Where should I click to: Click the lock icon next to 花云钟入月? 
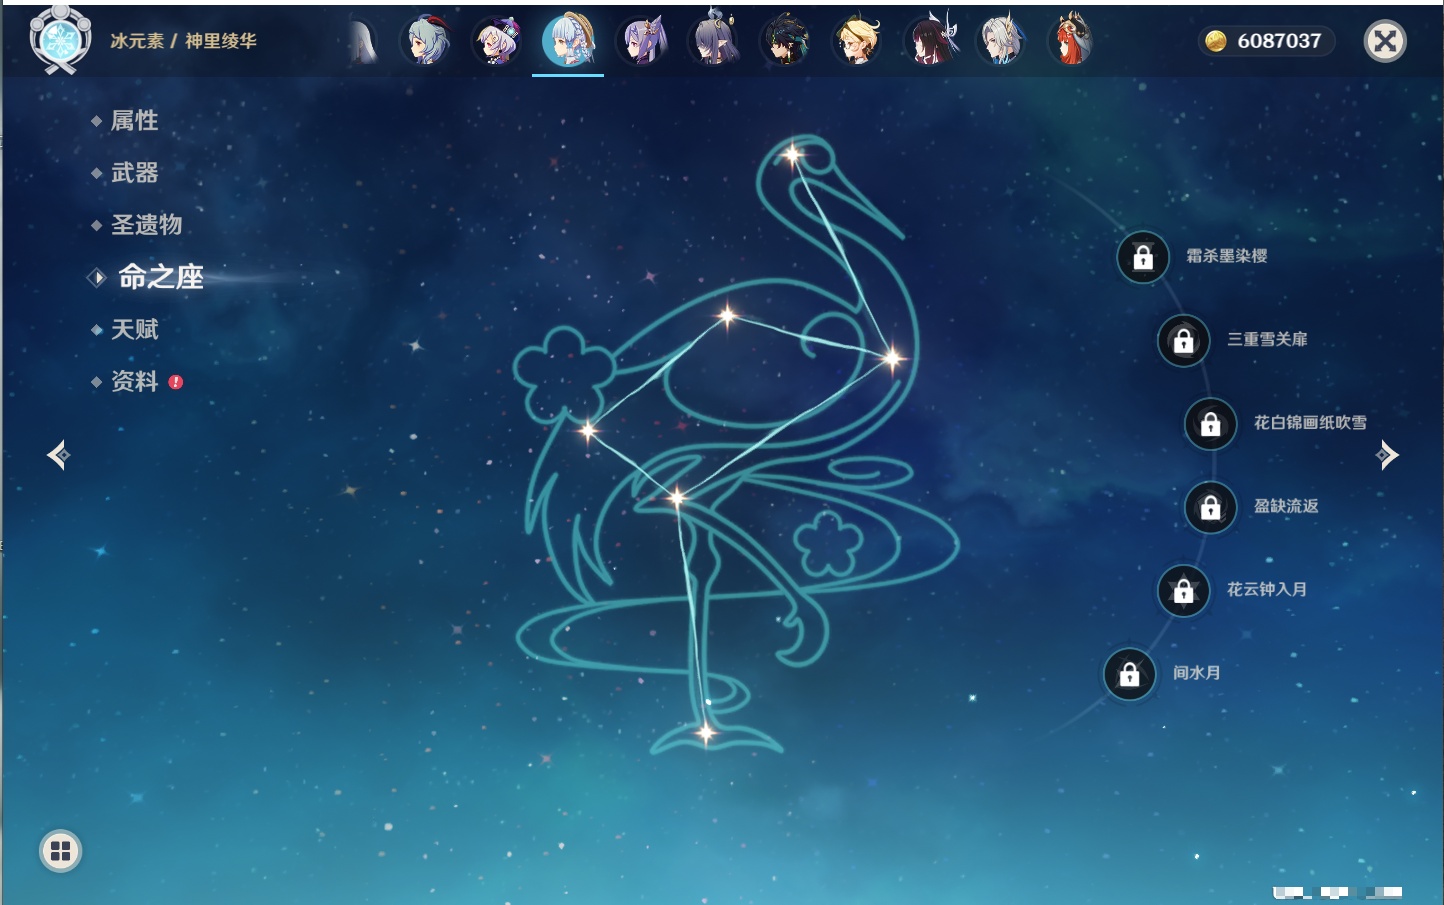tap(1183, 590)
